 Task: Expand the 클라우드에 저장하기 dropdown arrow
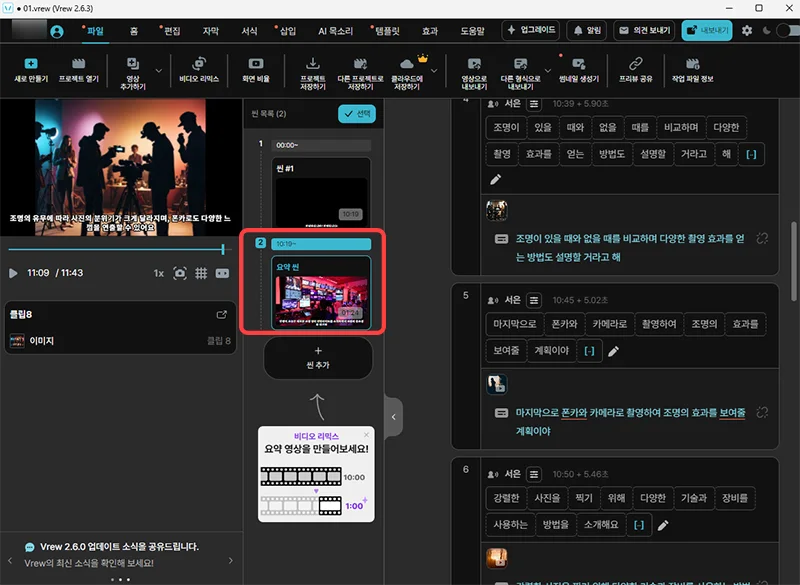pos(434,71)
